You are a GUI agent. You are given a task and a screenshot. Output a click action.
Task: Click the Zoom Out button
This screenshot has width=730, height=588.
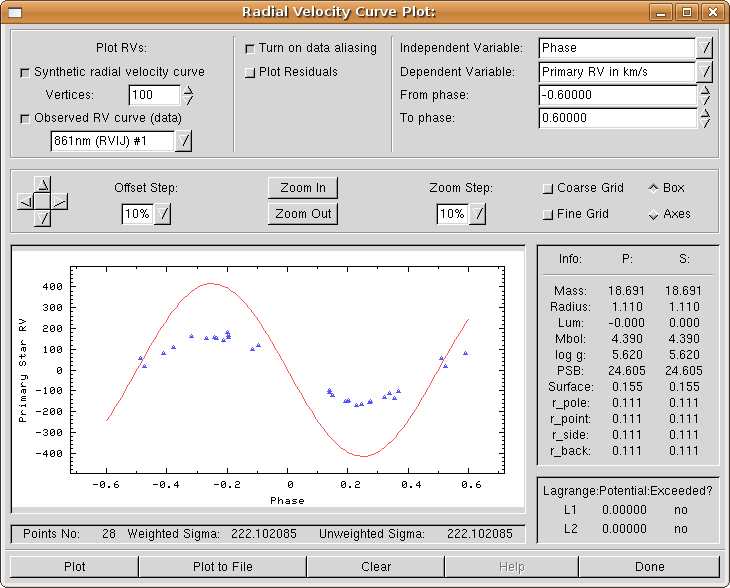pos(303,214)
